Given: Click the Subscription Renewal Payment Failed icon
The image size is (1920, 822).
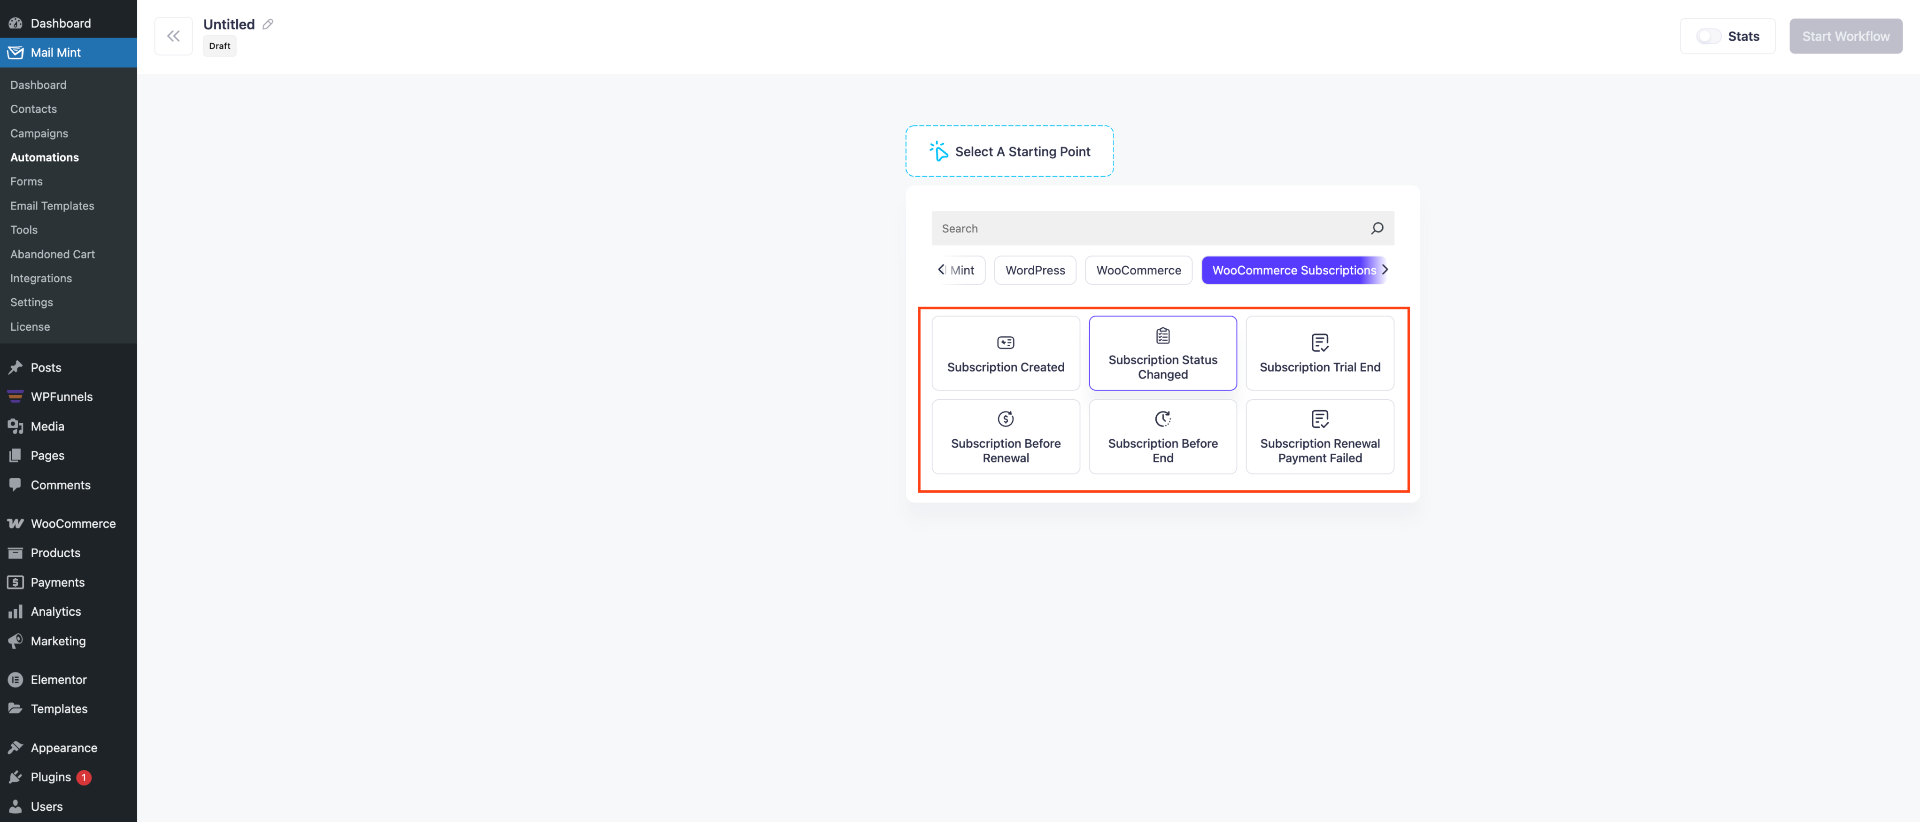Looking at the screenshot, I should pyautogui.click(x=1320, y=419).
